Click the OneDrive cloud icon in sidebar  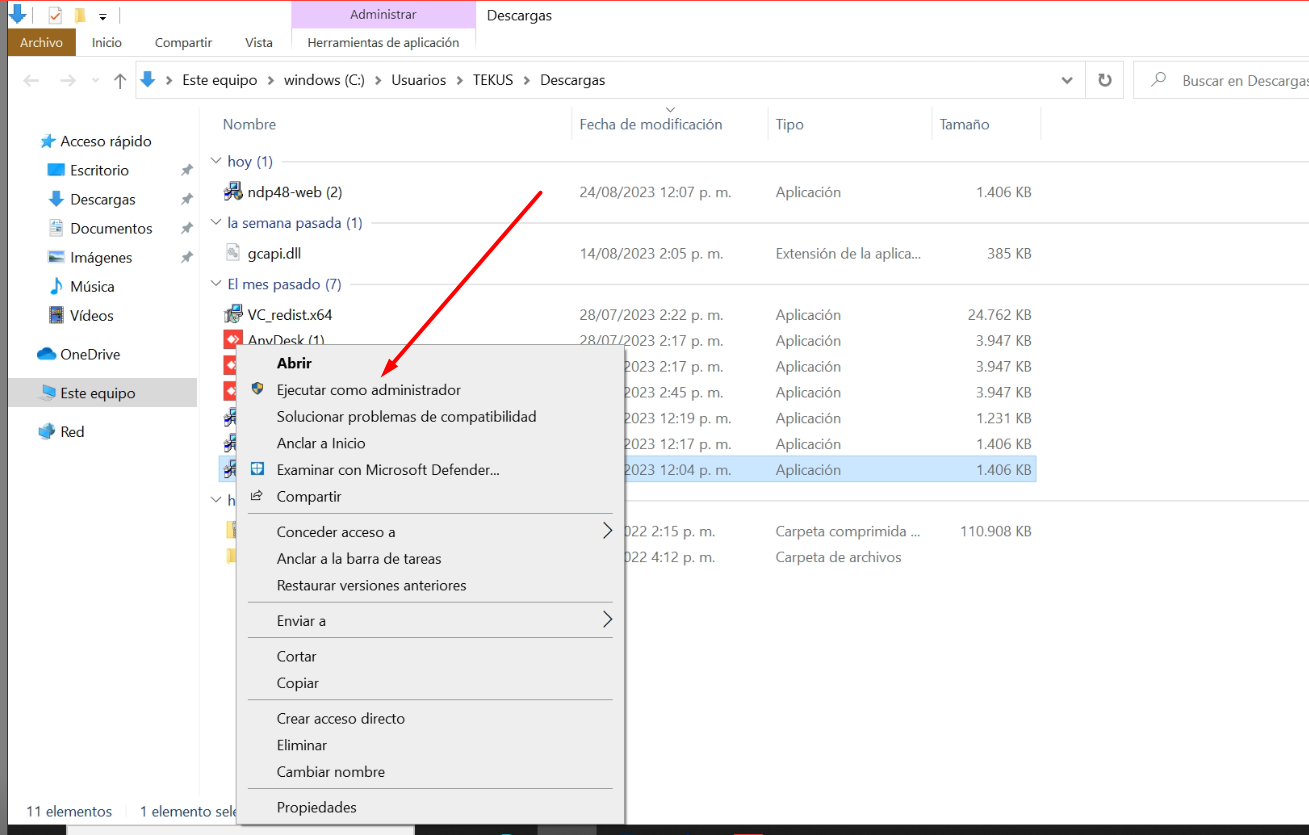46,354
